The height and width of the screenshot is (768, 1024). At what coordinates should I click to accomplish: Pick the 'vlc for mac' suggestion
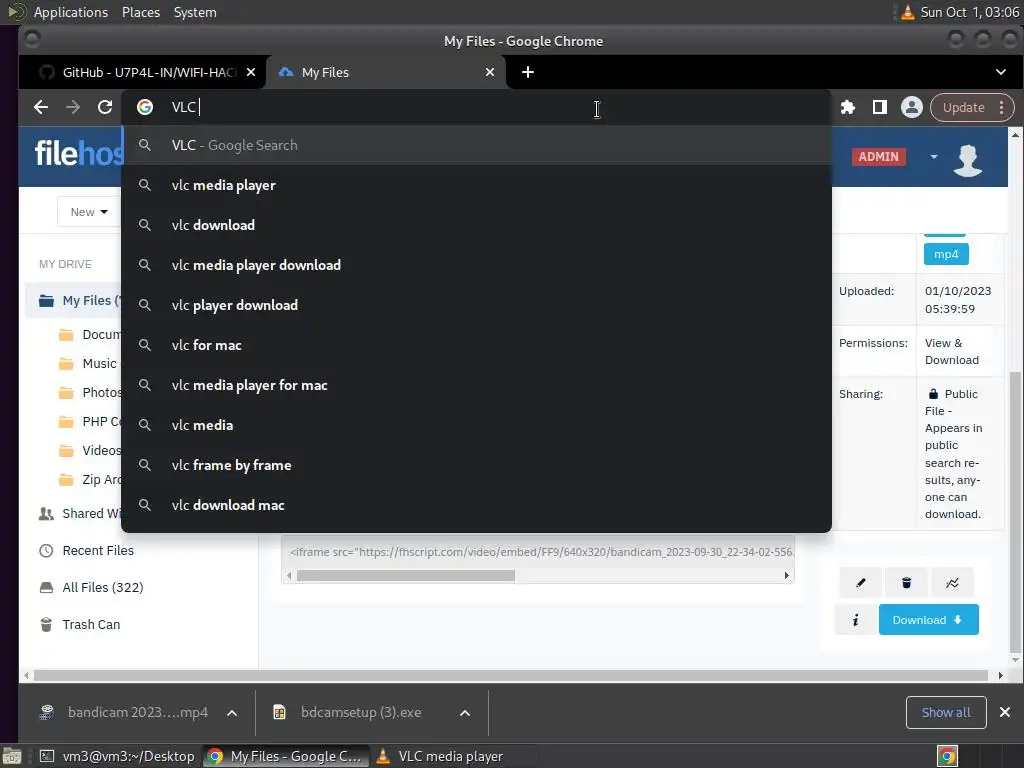[x=477, y=345]
